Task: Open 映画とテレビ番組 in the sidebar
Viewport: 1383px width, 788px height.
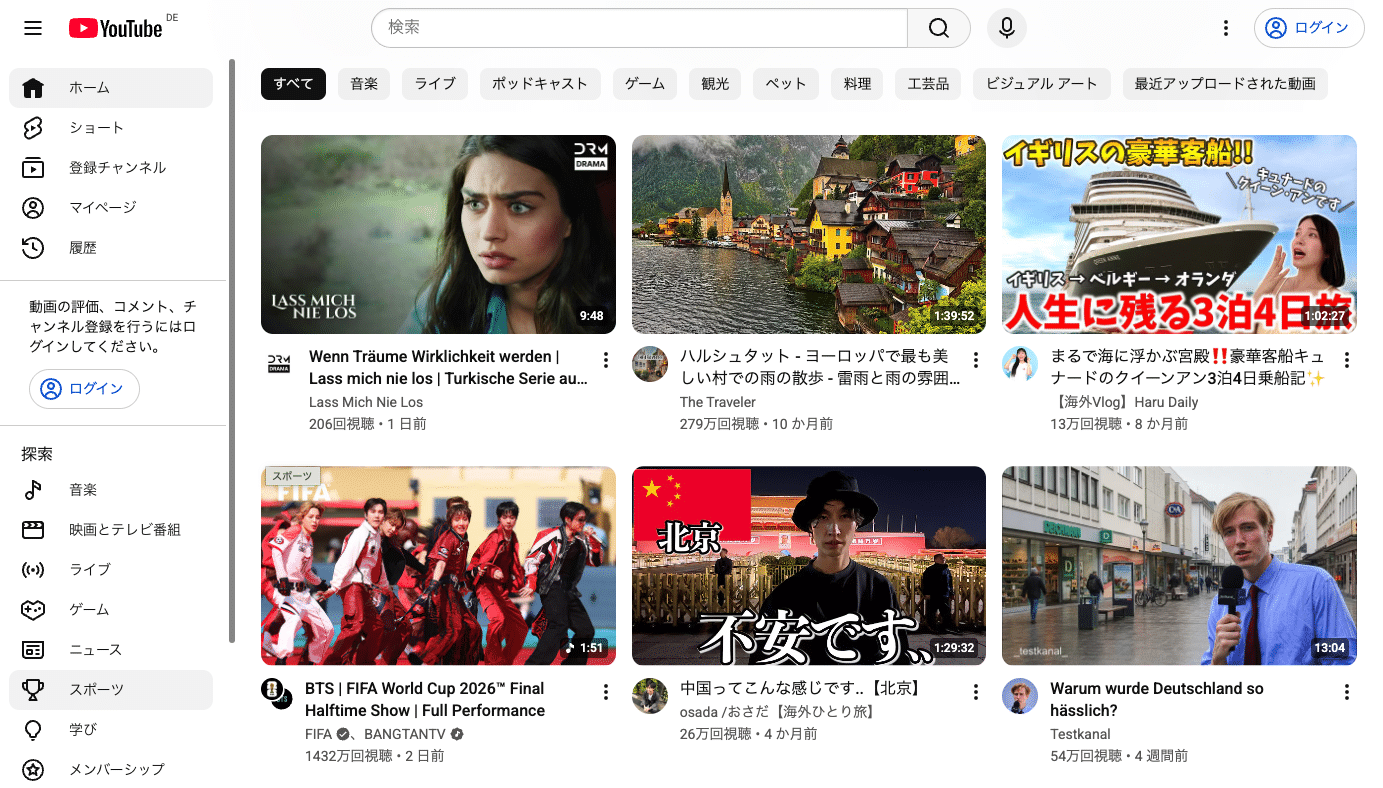Action: [111, 530]
